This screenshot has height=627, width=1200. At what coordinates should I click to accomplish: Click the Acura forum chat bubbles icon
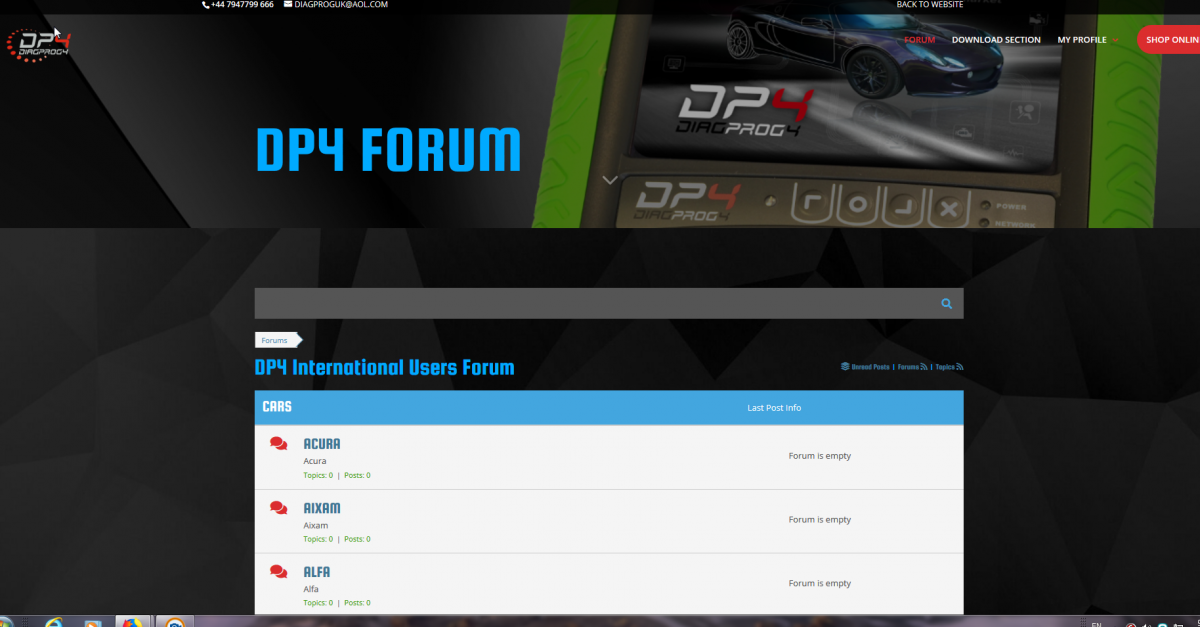pos(279,443)
